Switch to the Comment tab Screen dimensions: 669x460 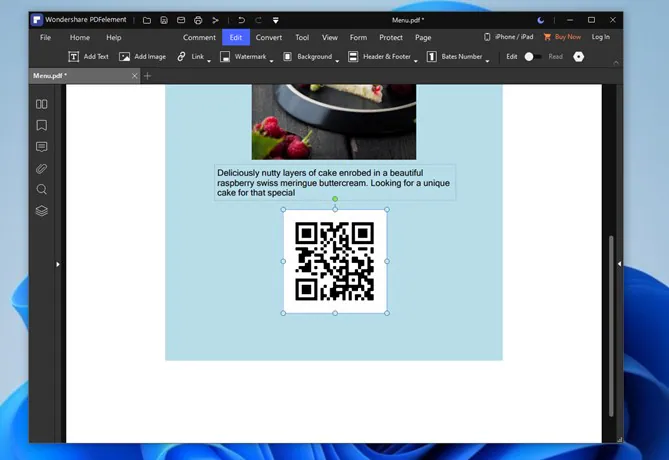(x=199, y=38)
